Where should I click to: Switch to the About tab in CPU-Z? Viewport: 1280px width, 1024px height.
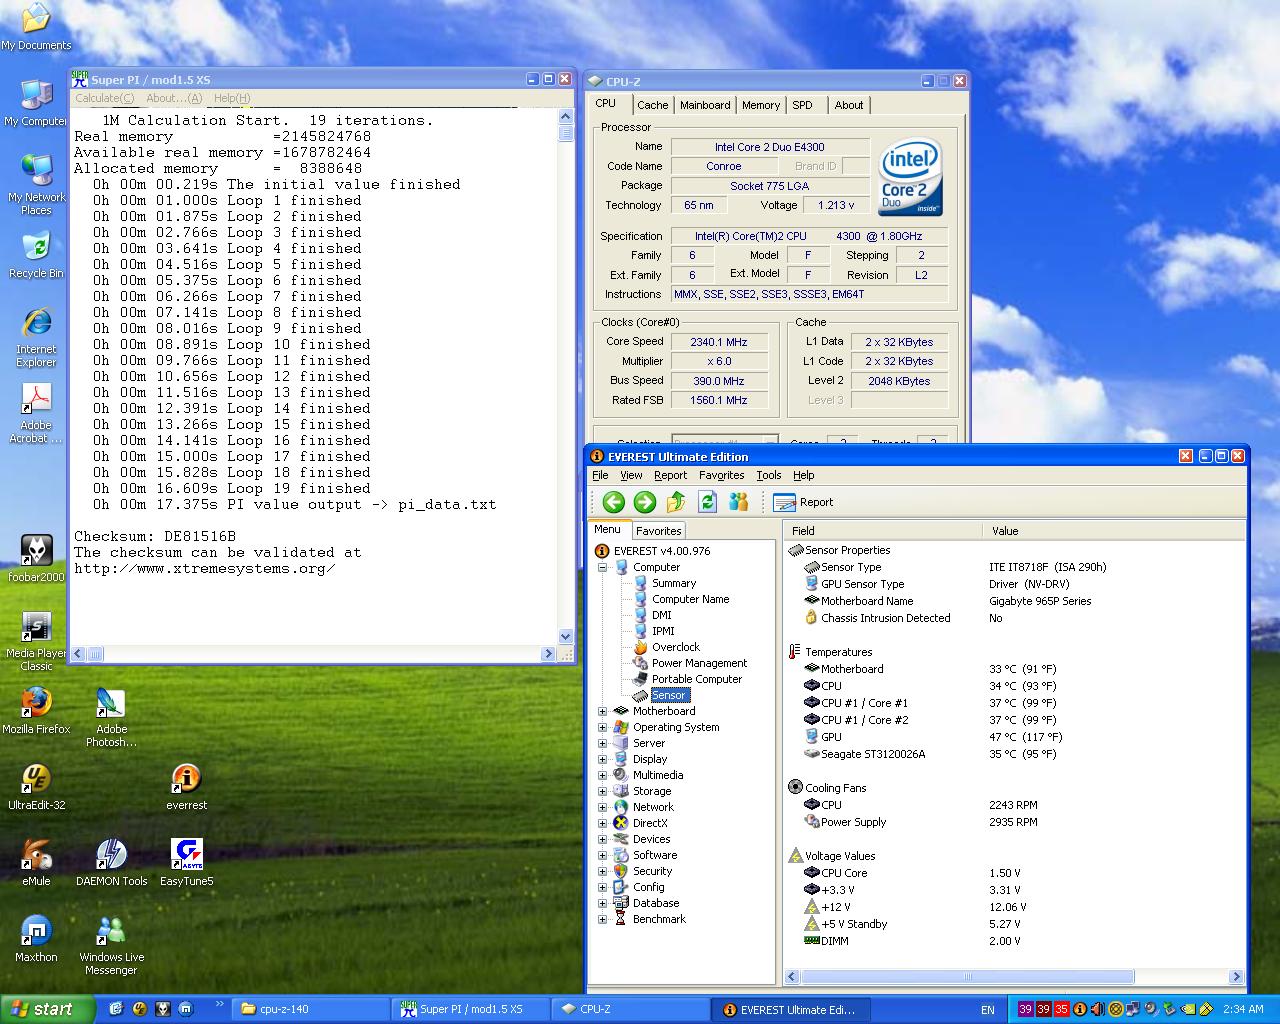point(849,105)
